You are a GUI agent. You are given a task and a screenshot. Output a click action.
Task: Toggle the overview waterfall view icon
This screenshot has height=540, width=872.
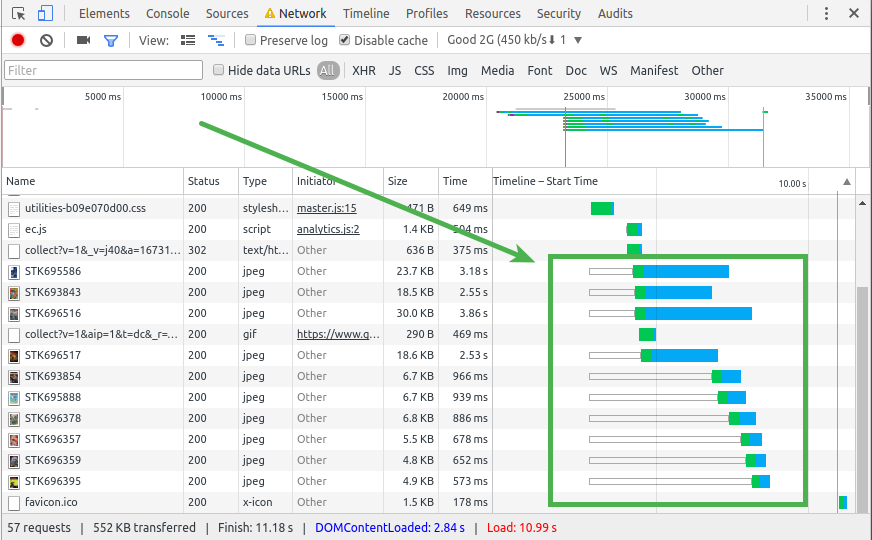pyautogui.click(x=215, y=40)
